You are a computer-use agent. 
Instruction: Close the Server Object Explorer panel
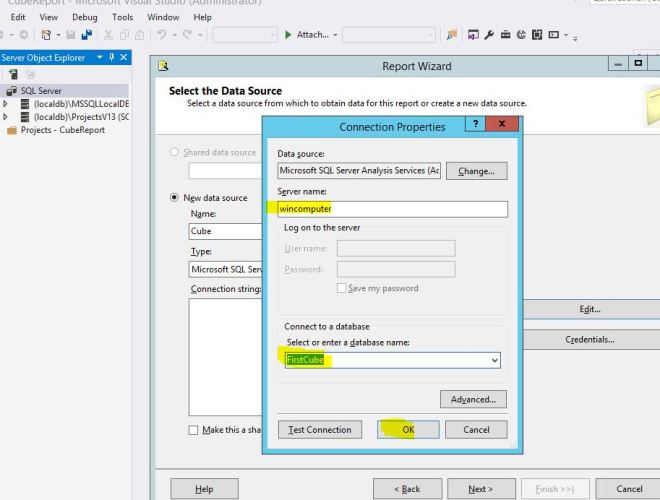123,57
